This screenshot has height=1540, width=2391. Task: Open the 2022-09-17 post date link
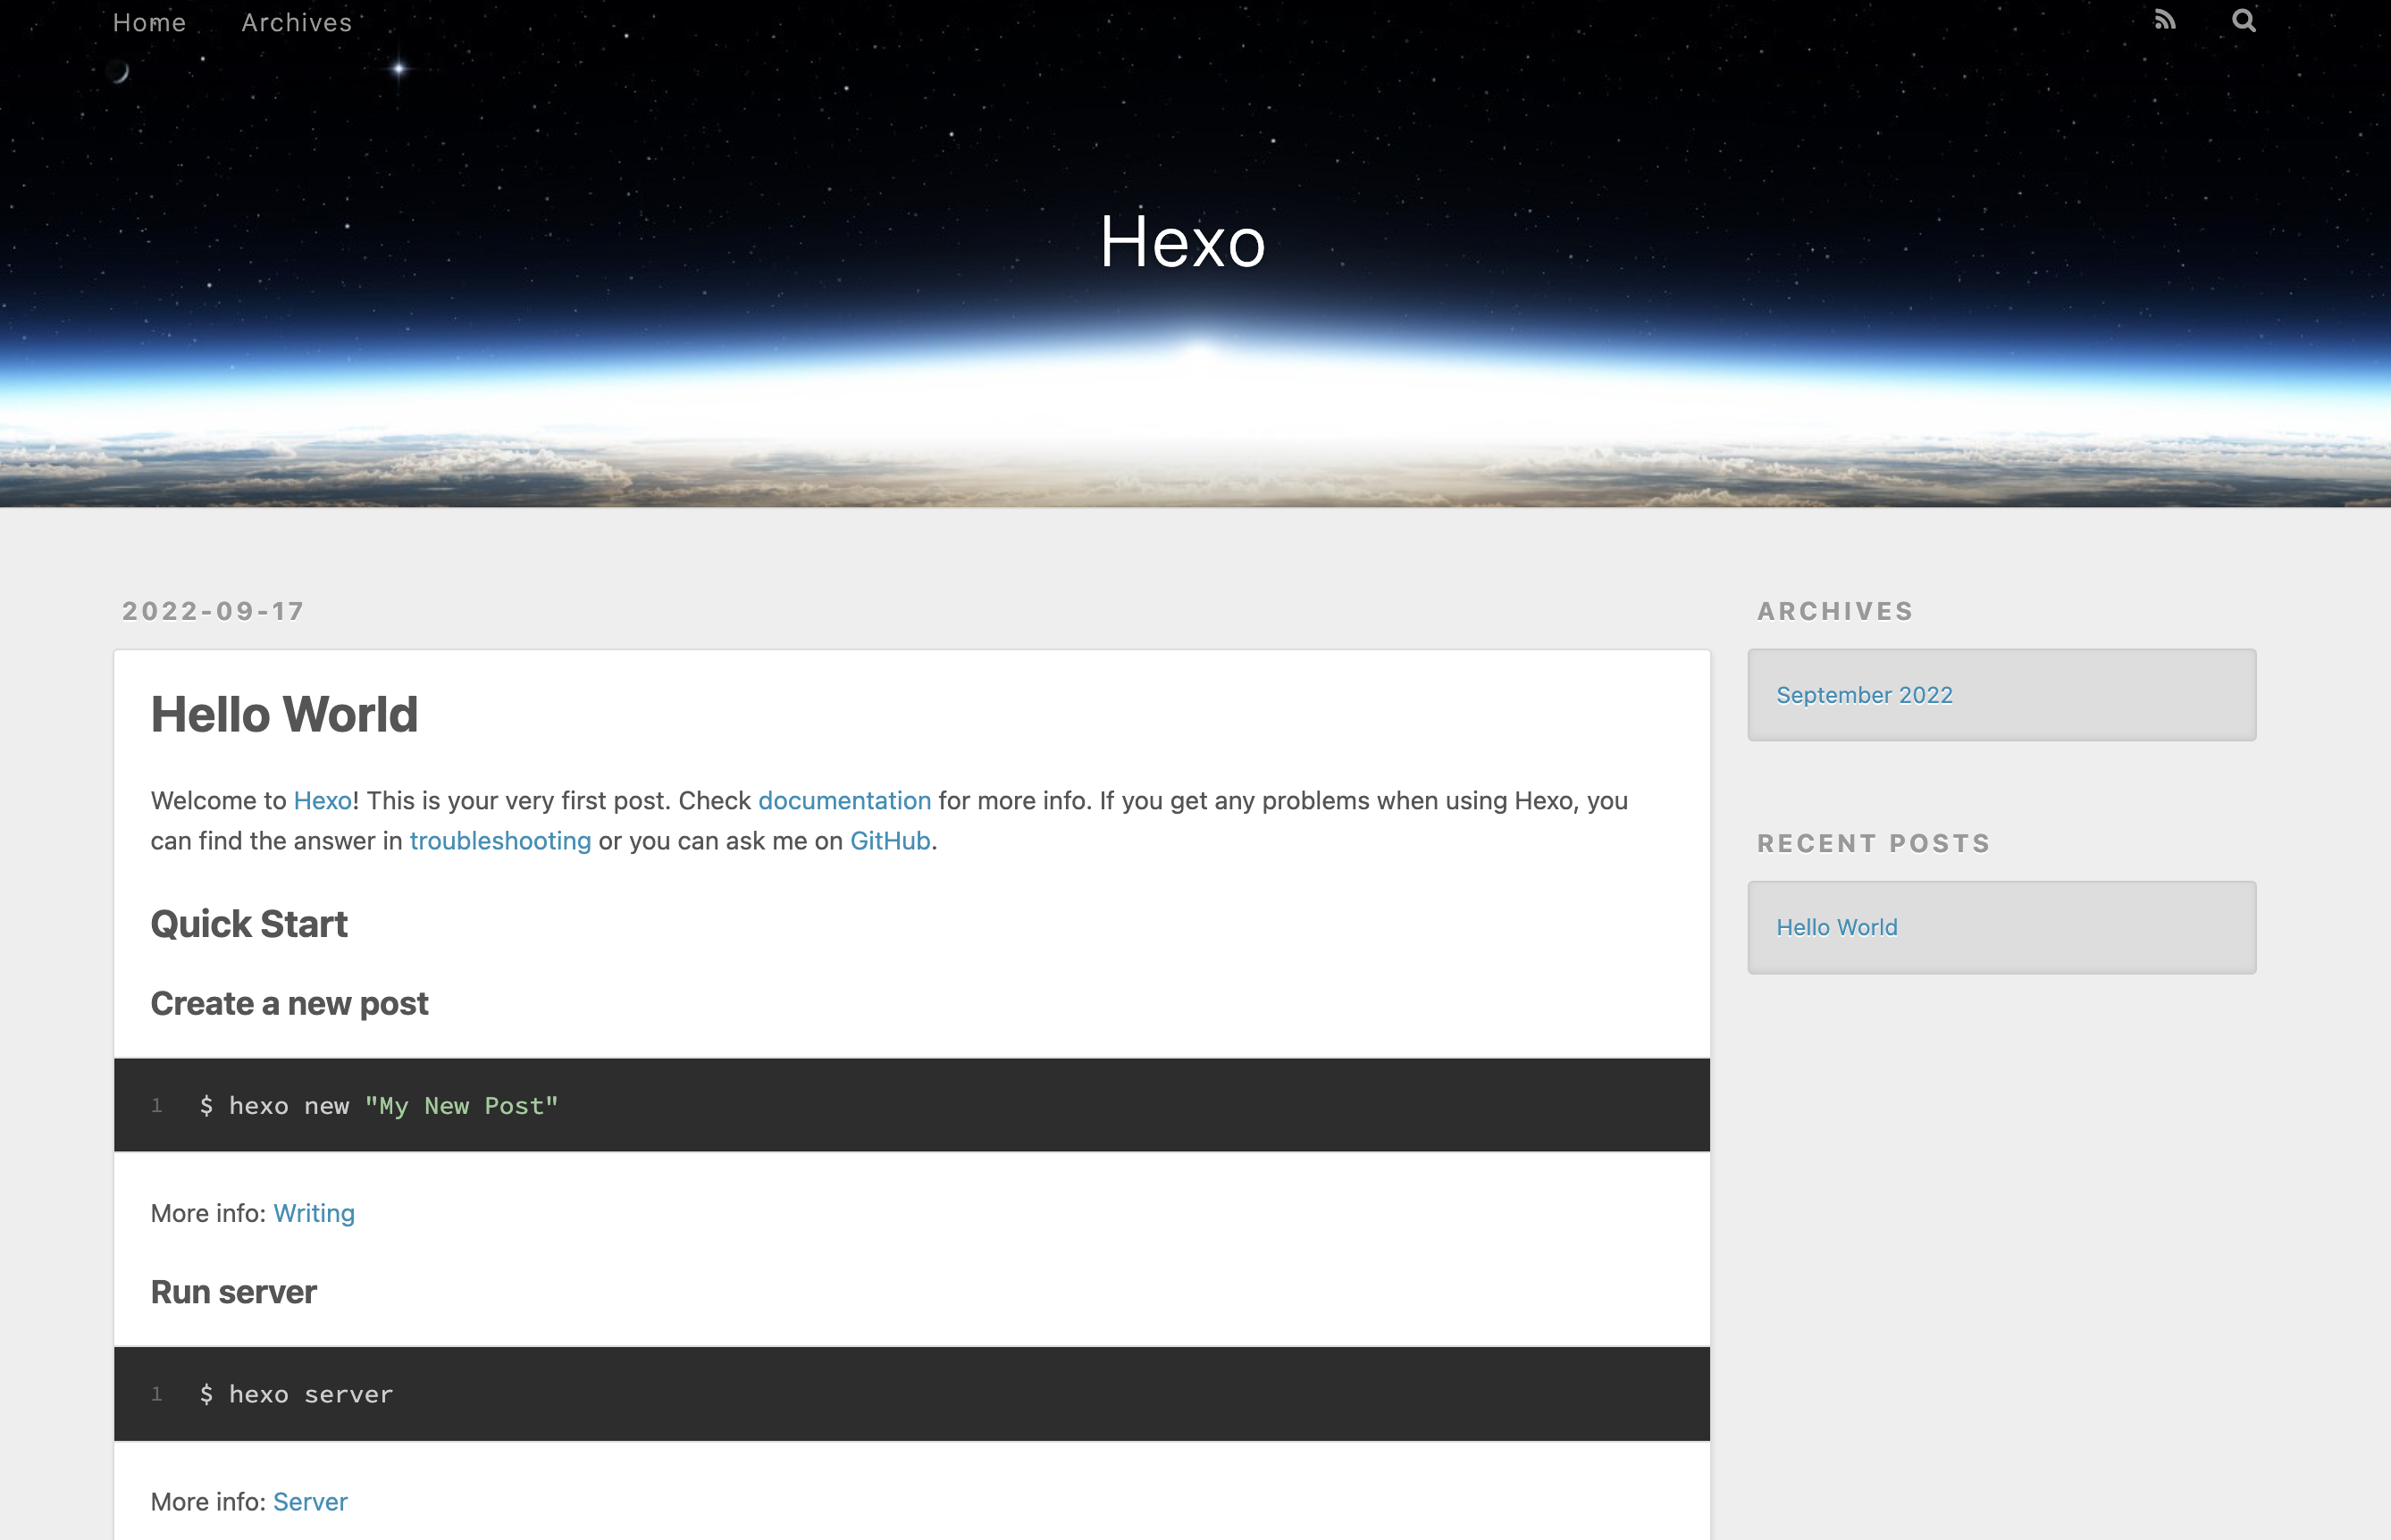pyautogui.click(x=213, y=611)
